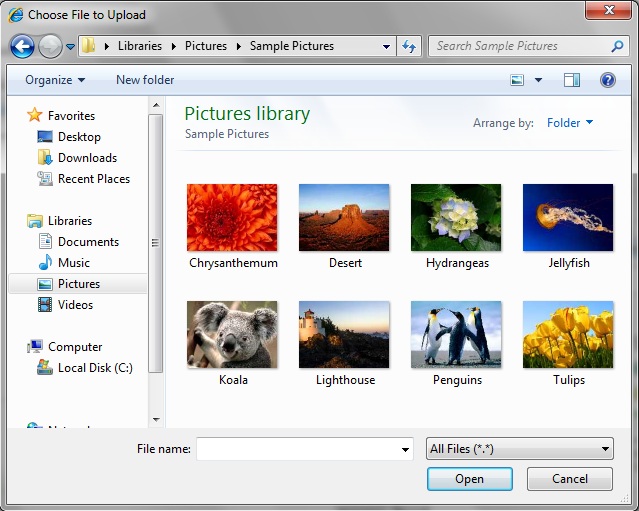639x511 pixels.
Task: Click the Music note icon
Action: pos(45,262)
